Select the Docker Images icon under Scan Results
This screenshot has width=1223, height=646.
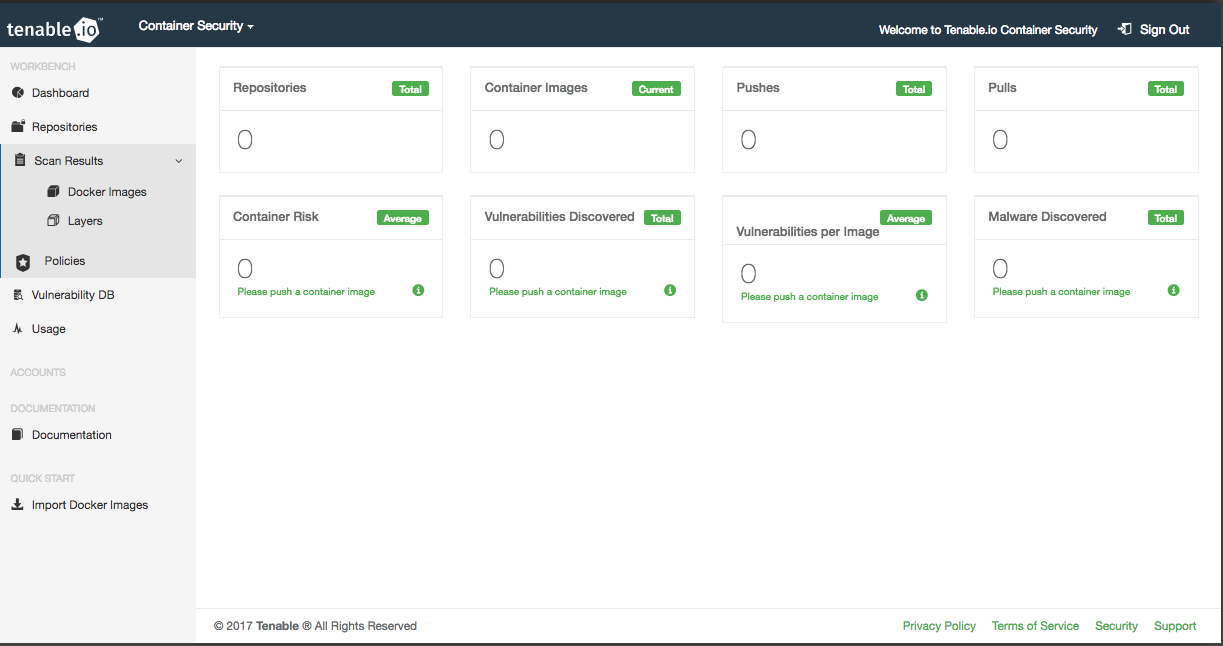(53, 191)
